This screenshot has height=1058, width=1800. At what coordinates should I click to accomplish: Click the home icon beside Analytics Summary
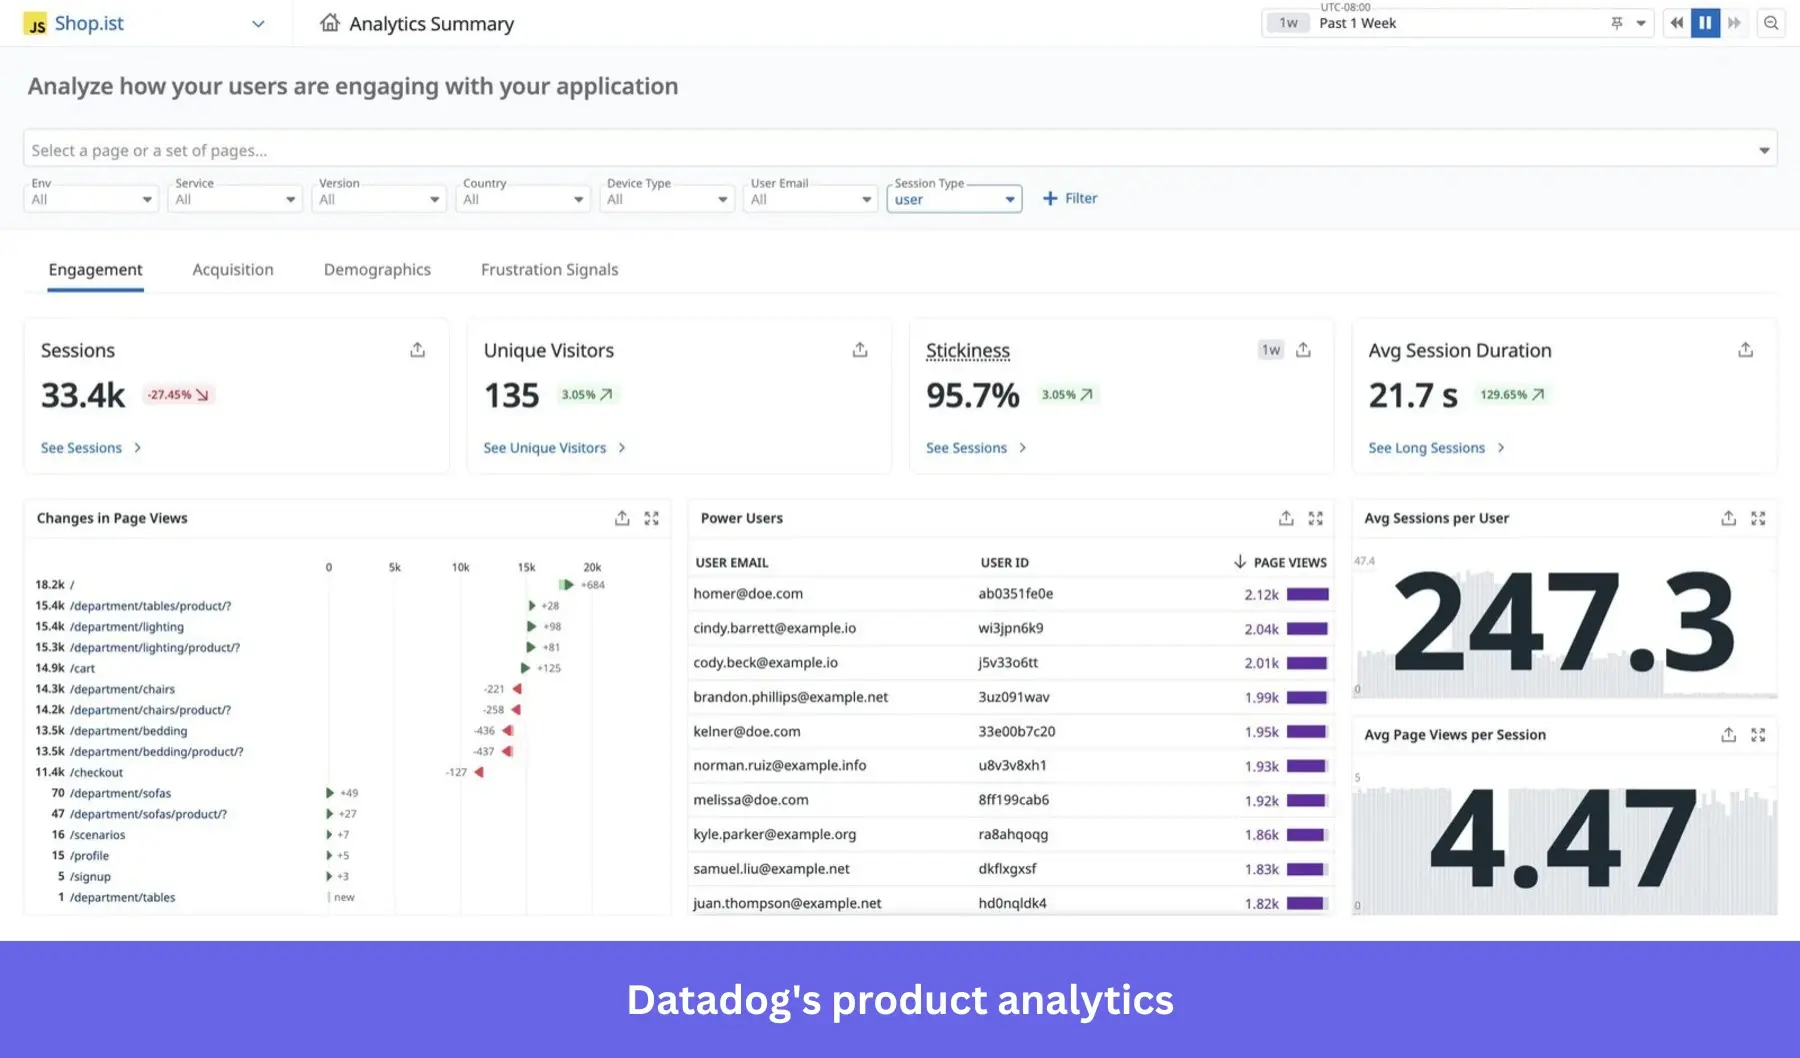(x=329, y=22)
